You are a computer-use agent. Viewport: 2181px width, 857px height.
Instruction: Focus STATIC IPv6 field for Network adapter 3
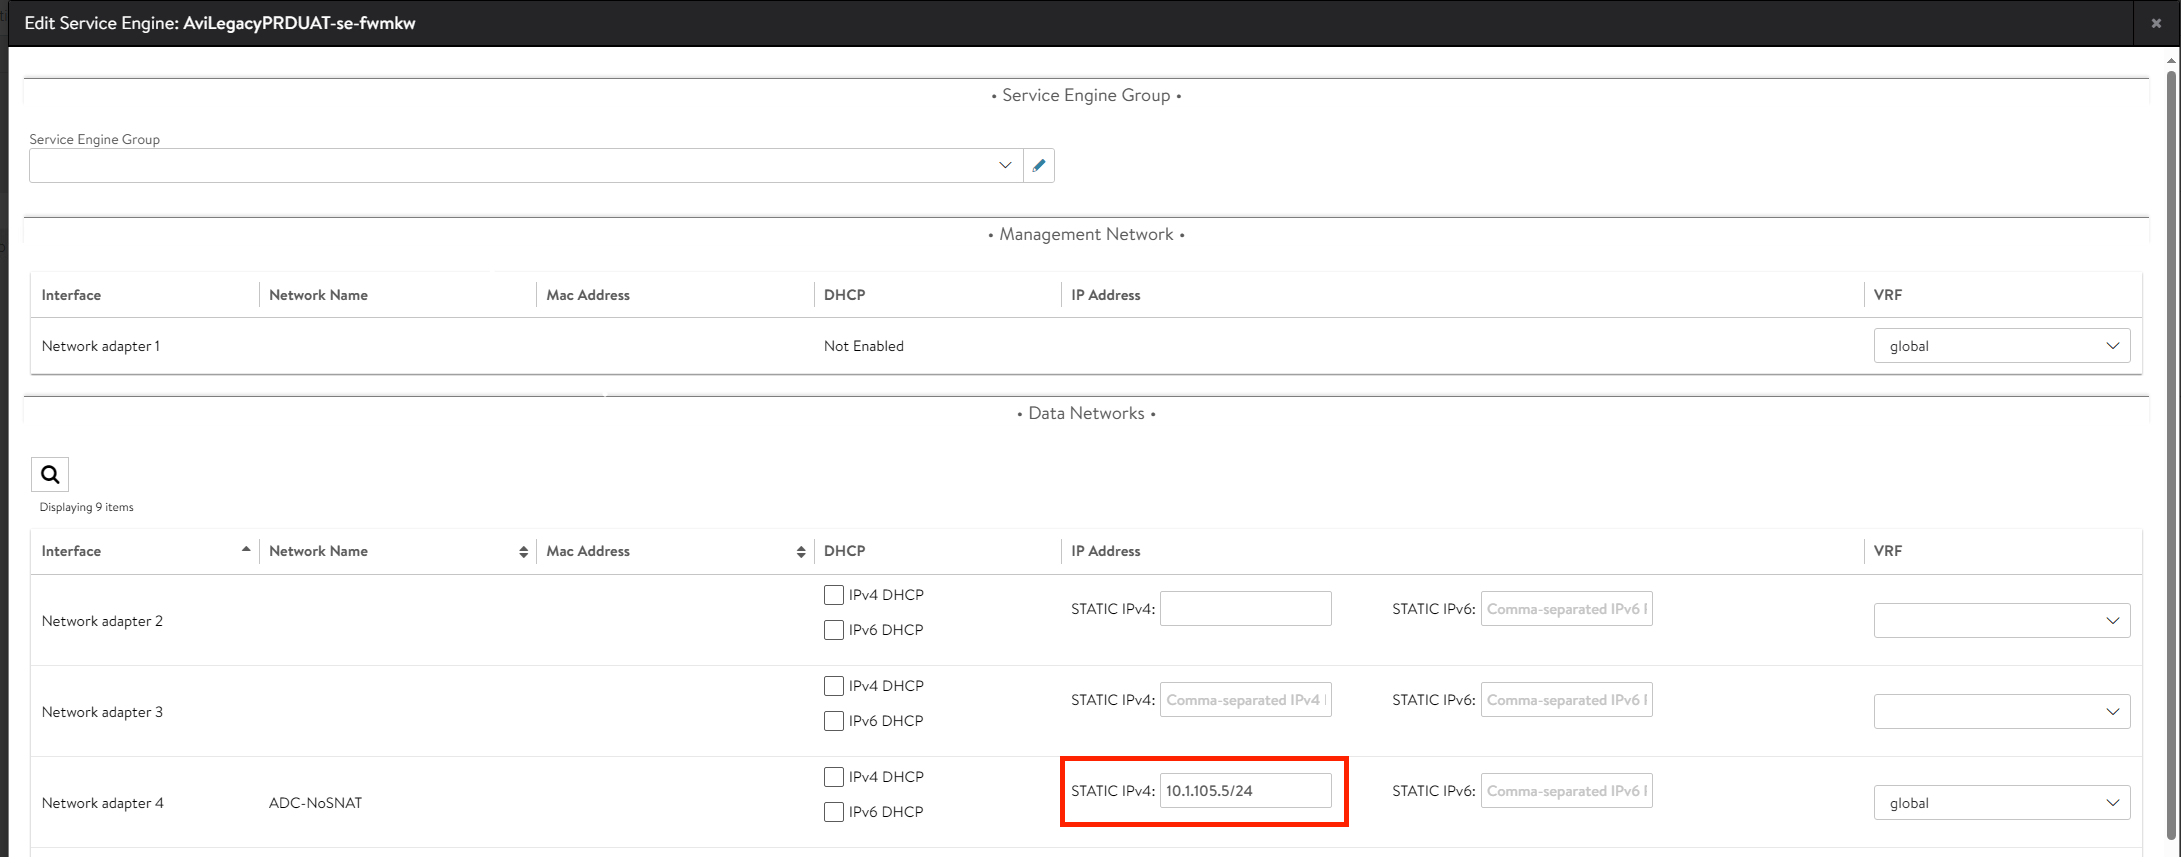[1567, 699]
